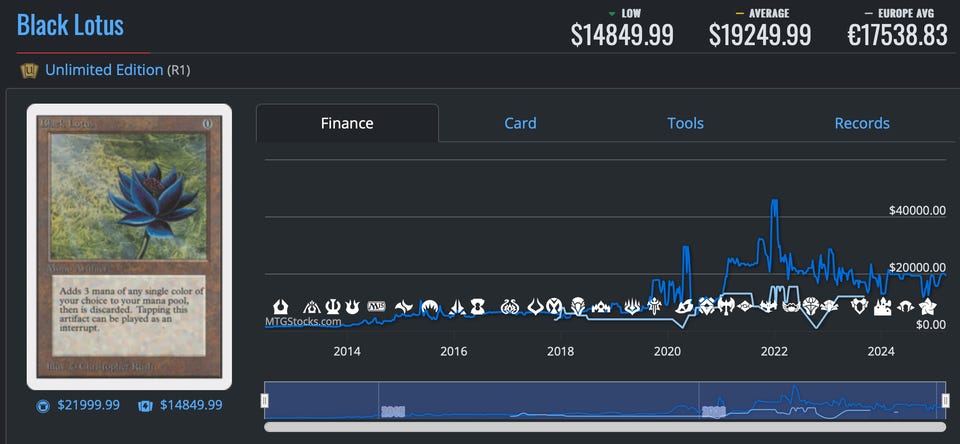Click the icon beside $21999.99 under card
Screen dimensions: 960x444
pyautogui.click(x=42, y=406)
